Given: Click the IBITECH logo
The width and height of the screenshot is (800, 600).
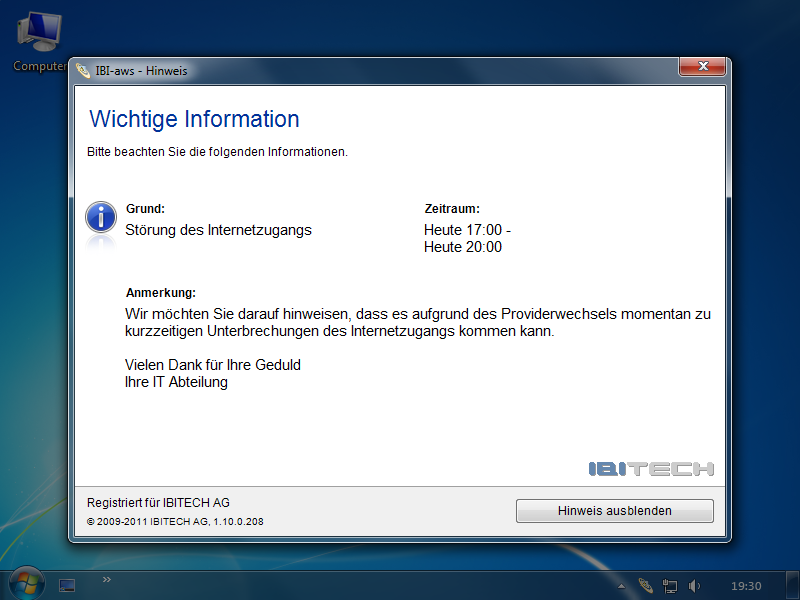Looking at the screenshot, I should click(x=650, y=469).
